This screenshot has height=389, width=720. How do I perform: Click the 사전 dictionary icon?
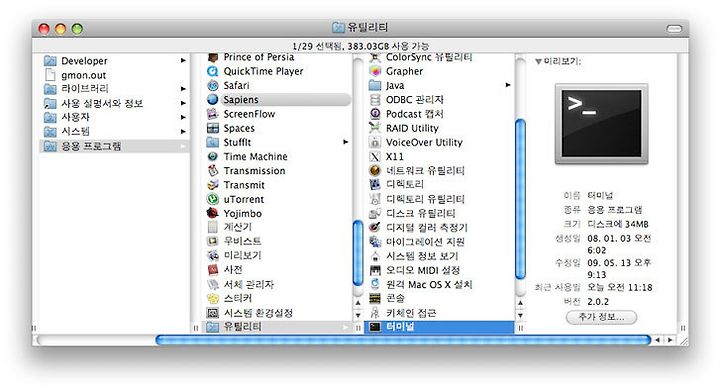point(212,270)
